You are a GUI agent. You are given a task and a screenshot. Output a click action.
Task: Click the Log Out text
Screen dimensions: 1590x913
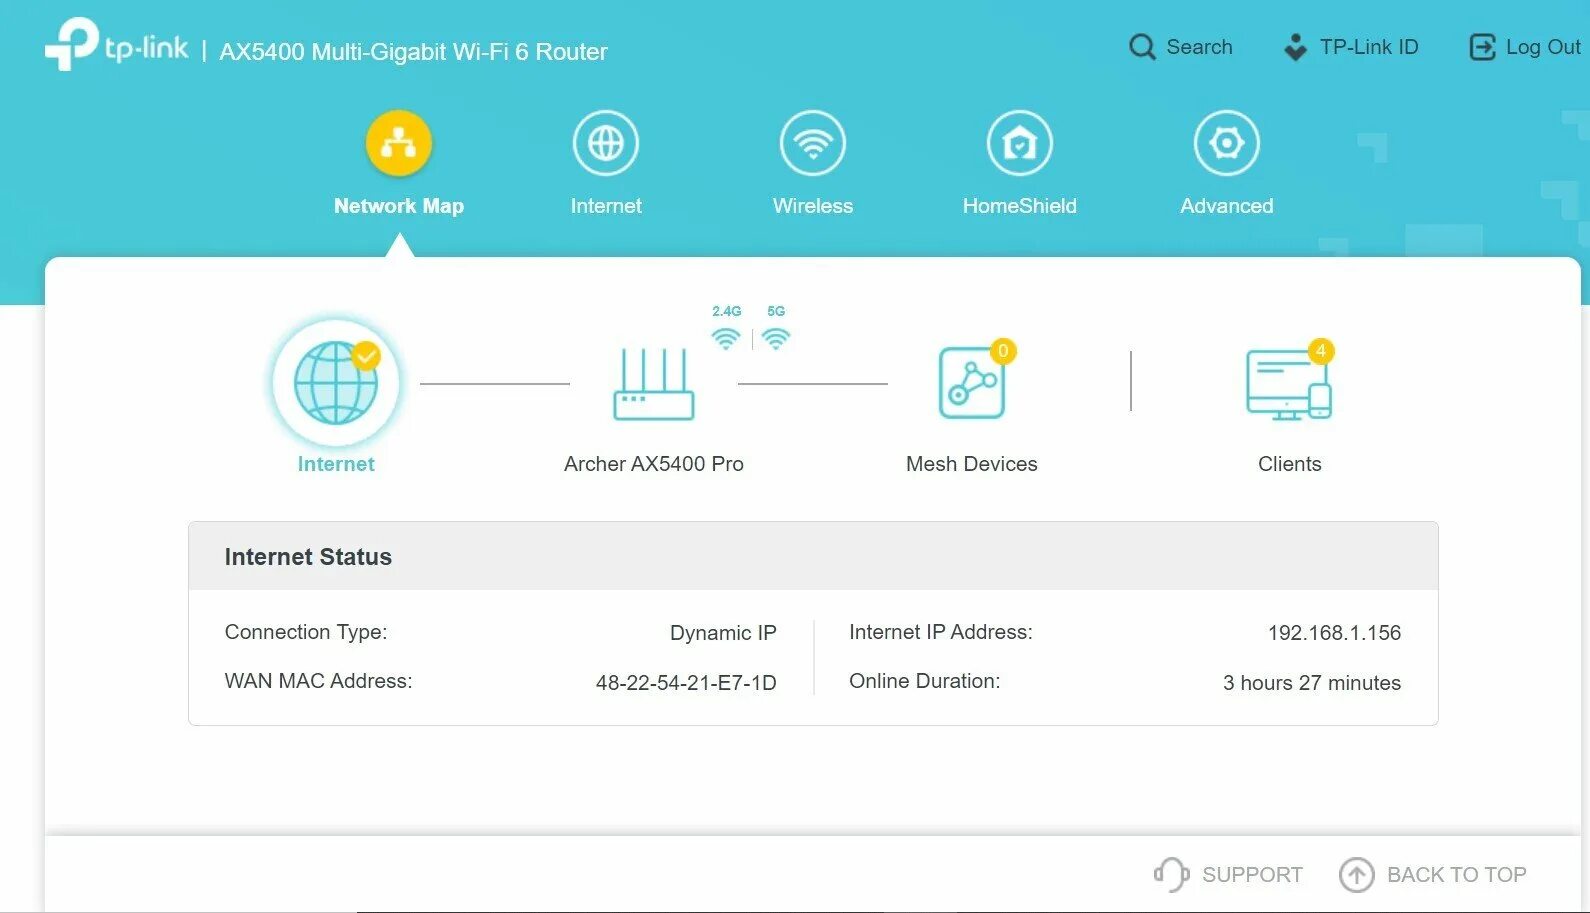pyautogui.click(x=1543, y=47)
